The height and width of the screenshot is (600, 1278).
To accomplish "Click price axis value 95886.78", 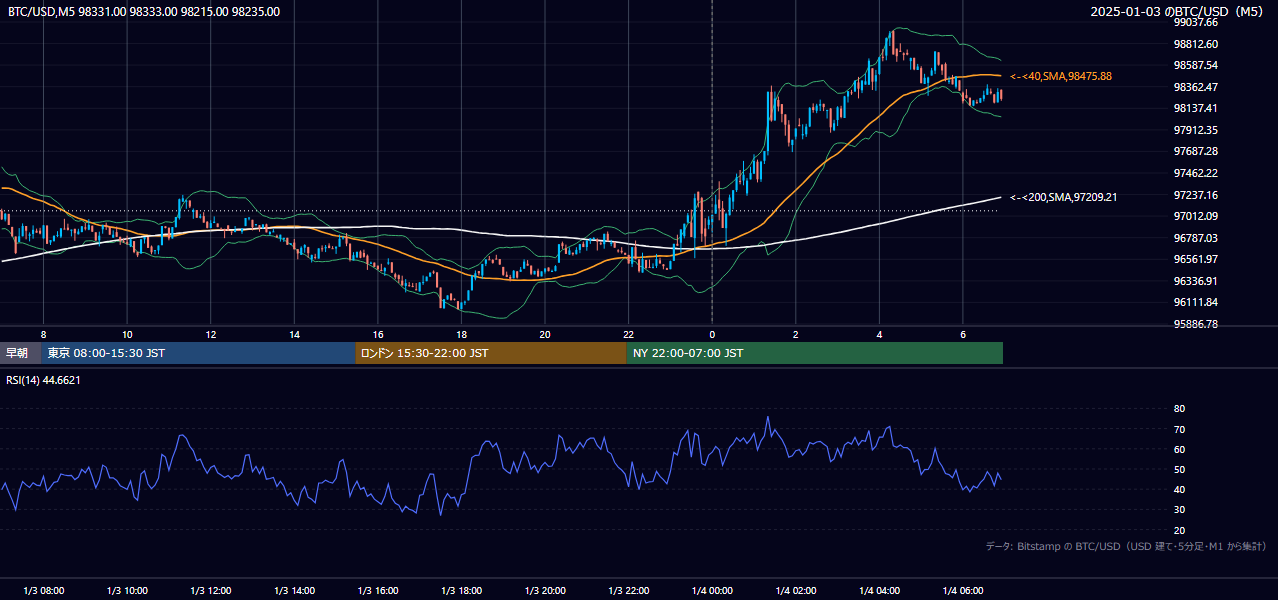I will coord(1196,324).
